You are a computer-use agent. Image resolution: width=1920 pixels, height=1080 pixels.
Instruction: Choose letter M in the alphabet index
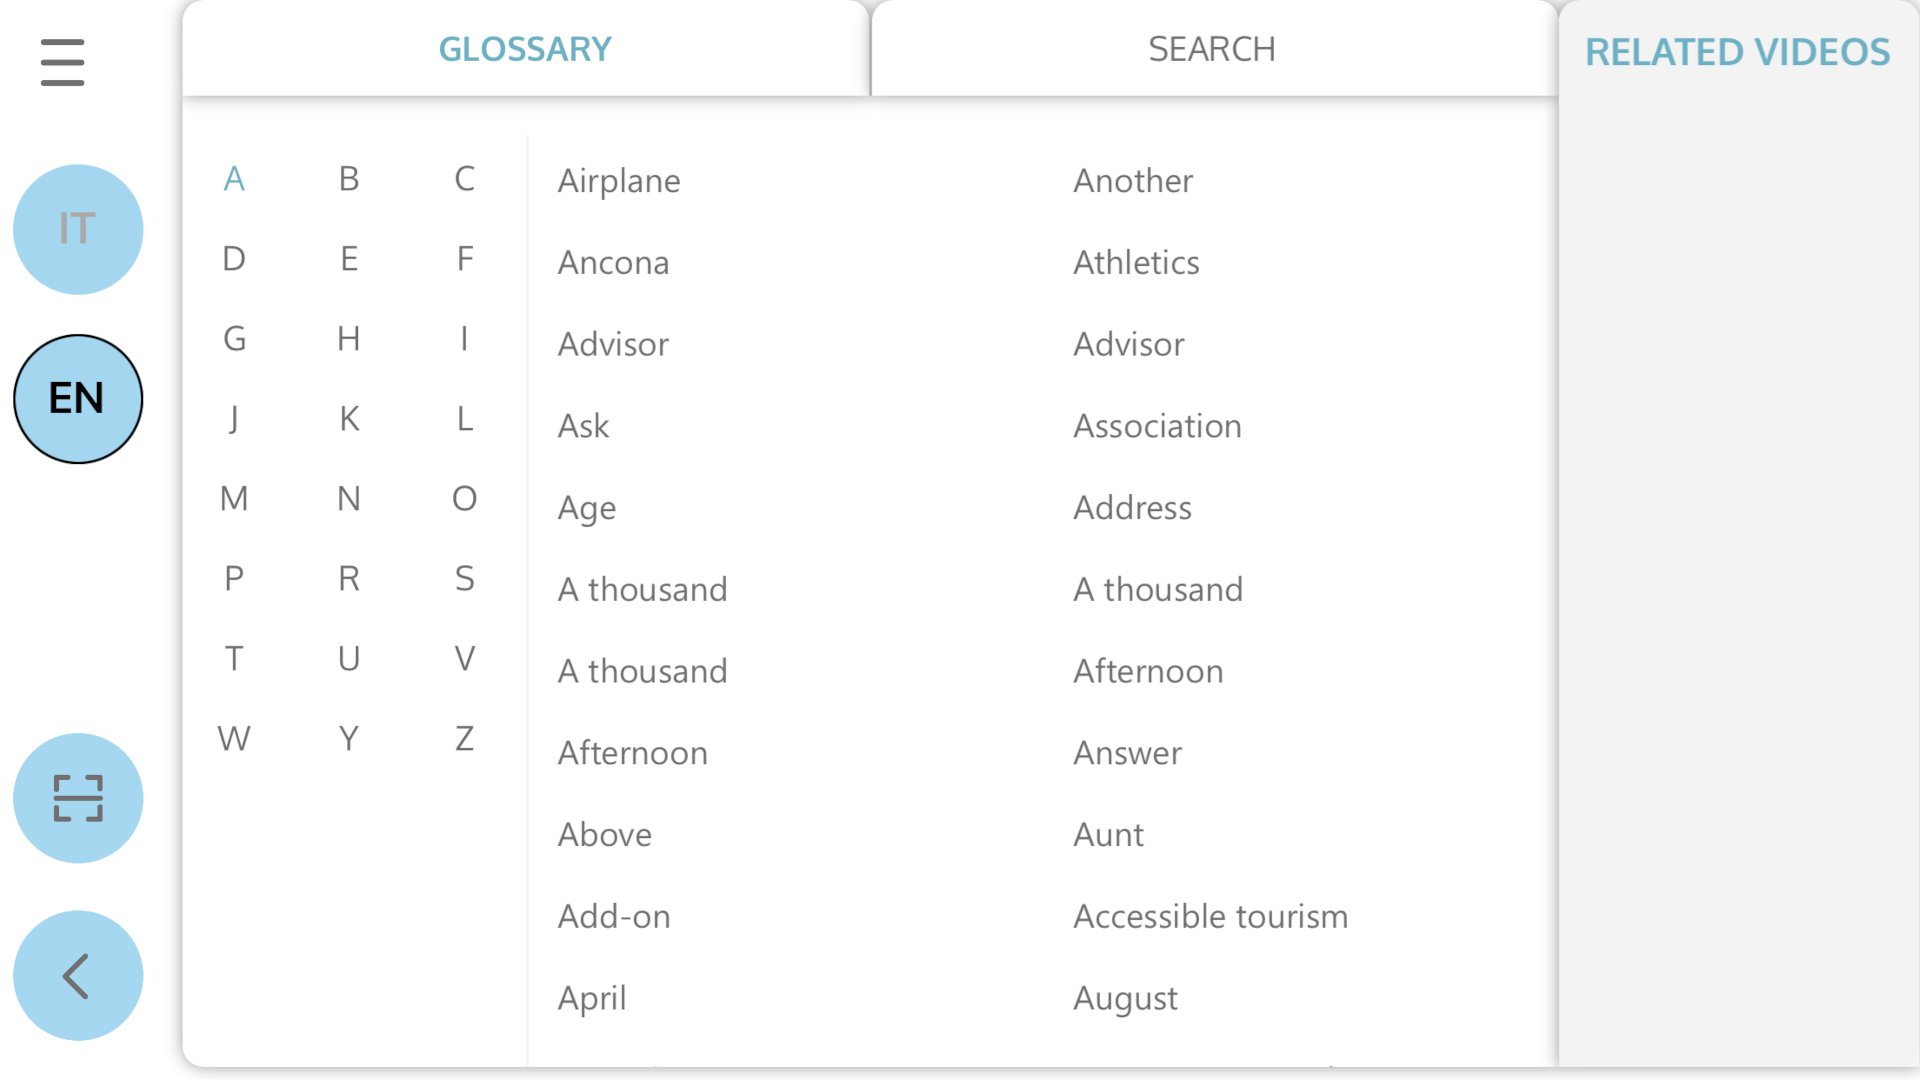234,498
